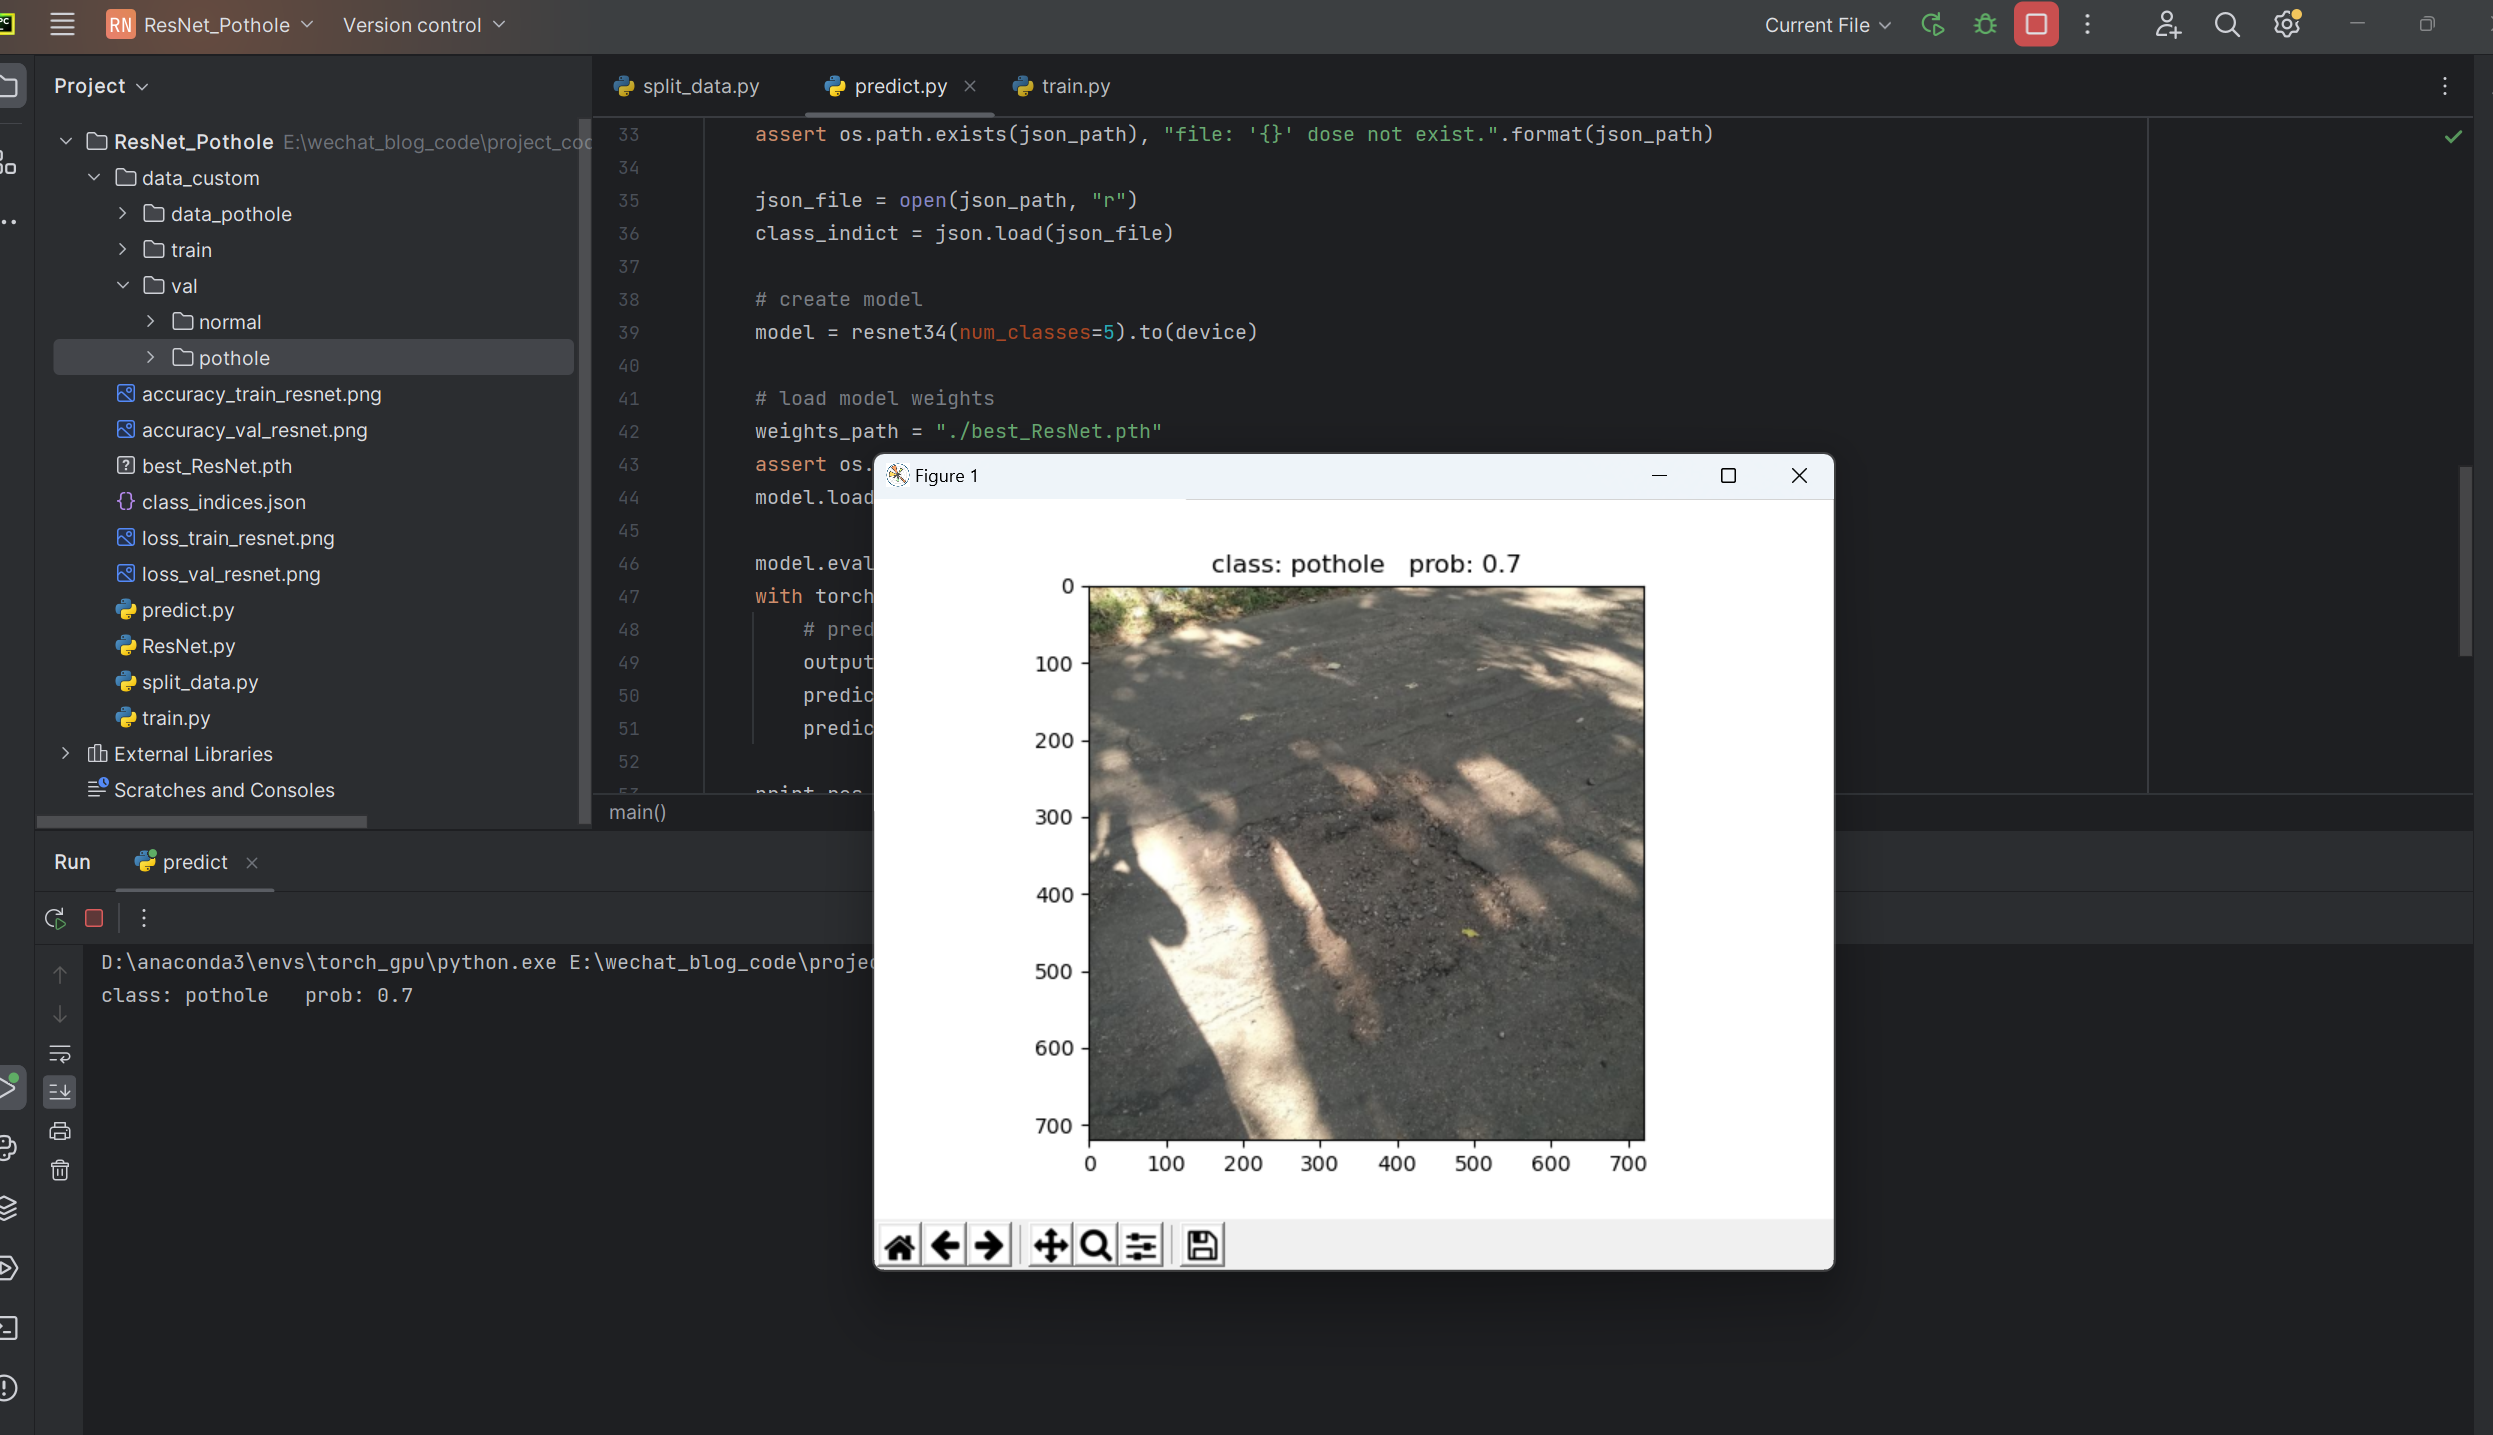2493x1435 pixels.
Task: Toggle soft-wrap in the Run console
Action: pyautogui.click(x=60, y=1053)
